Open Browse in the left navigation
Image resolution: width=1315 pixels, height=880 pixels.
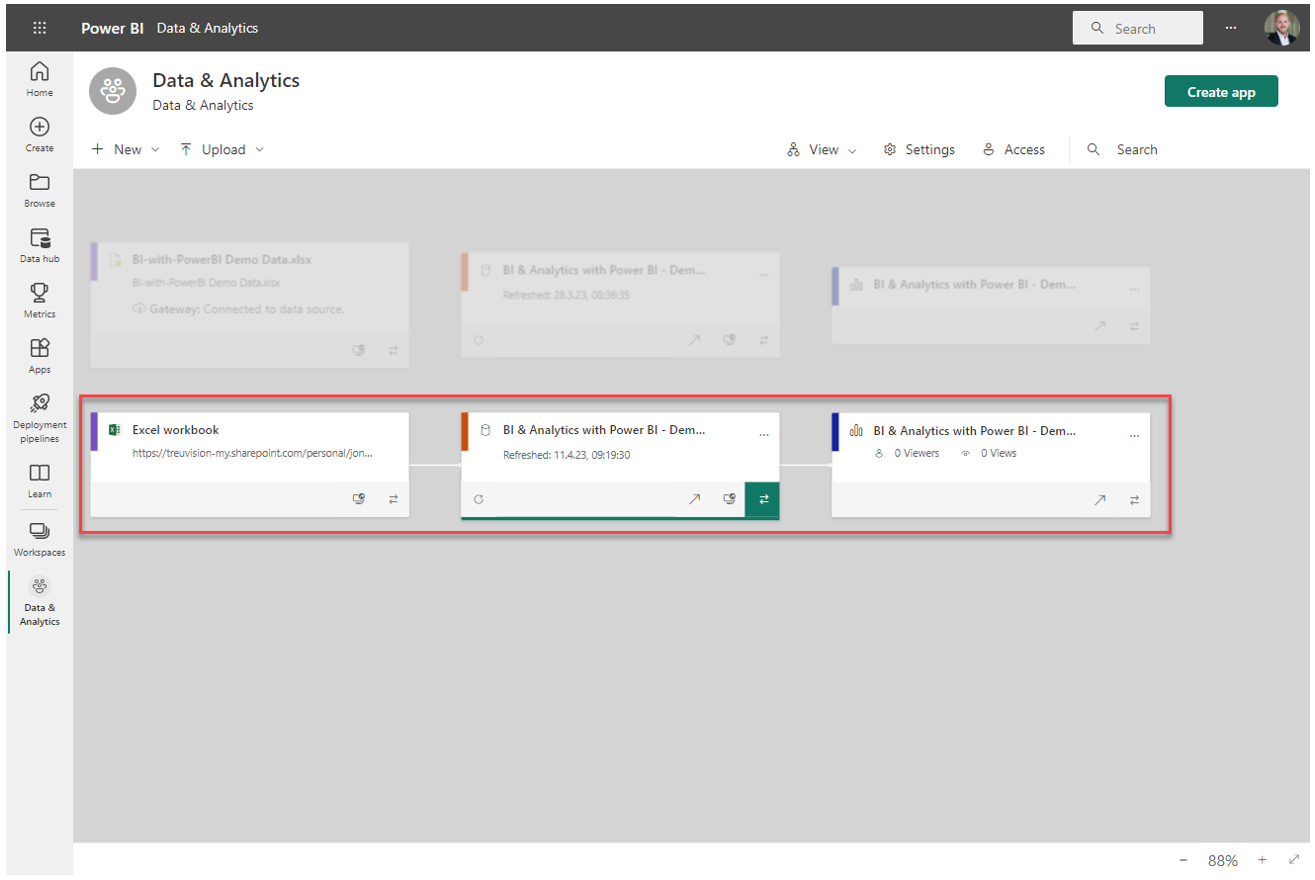(x=39, y=190)
